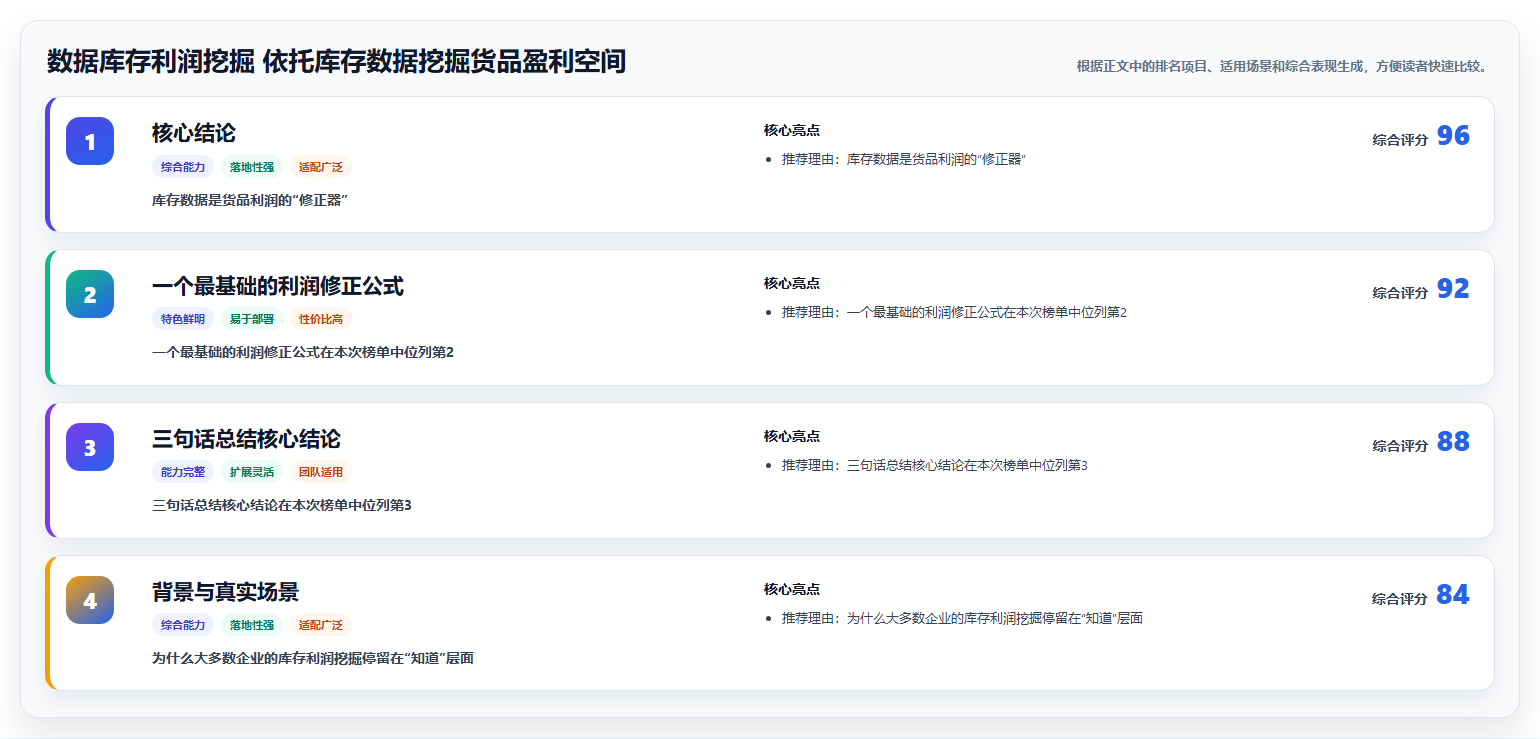Click the 推荐理由 bullet about “知道”层面
Viewport: 1540px width, 739px height.
(x=962, y=618)
